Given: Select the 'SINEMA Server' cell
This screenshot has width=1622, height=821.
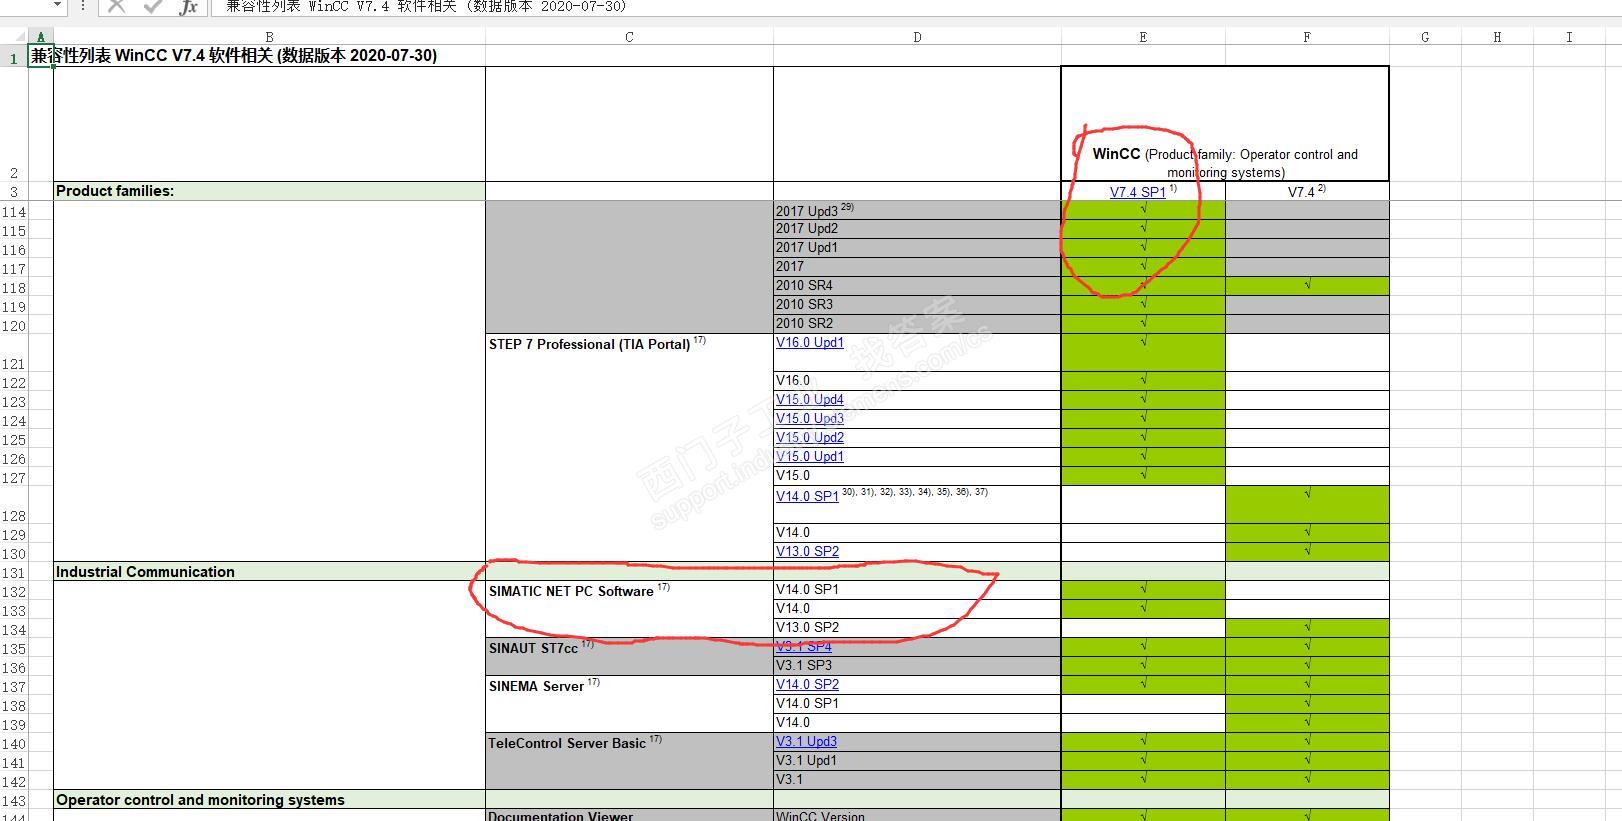Looking at the screenshot, I should [629, 704].
